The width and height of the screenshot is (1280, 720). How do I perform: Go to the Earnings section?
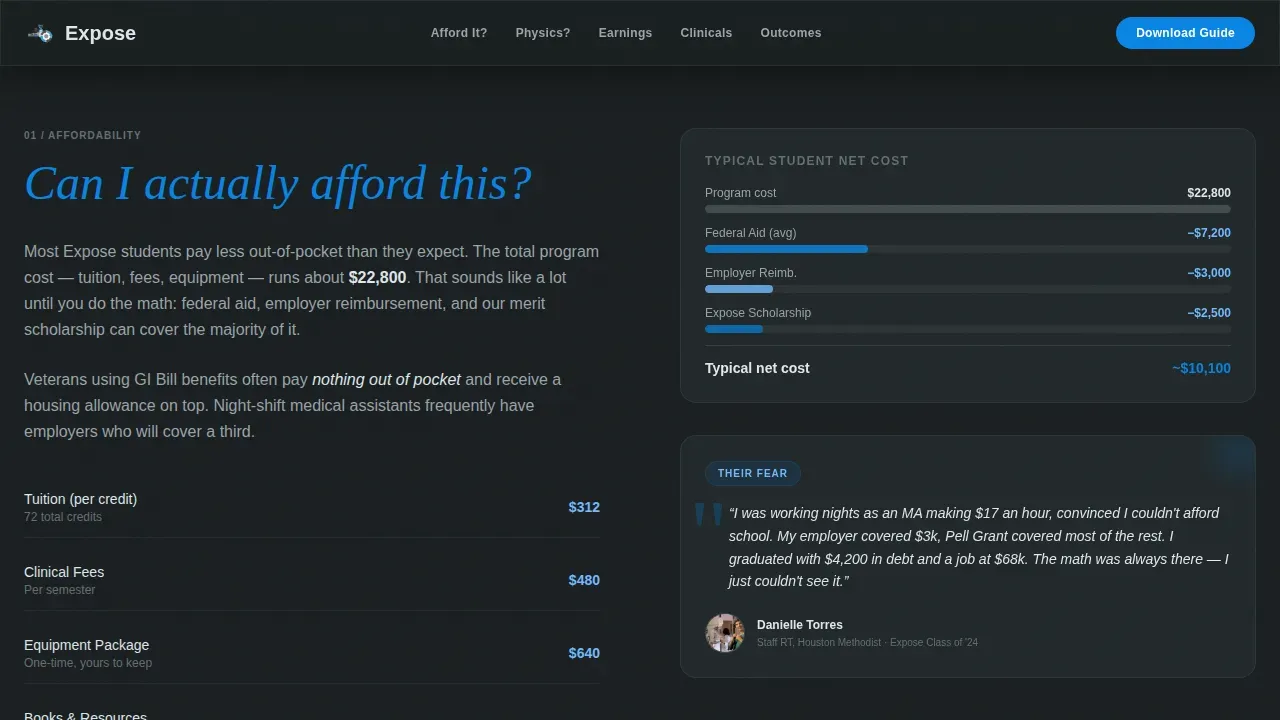coord(625,33)
